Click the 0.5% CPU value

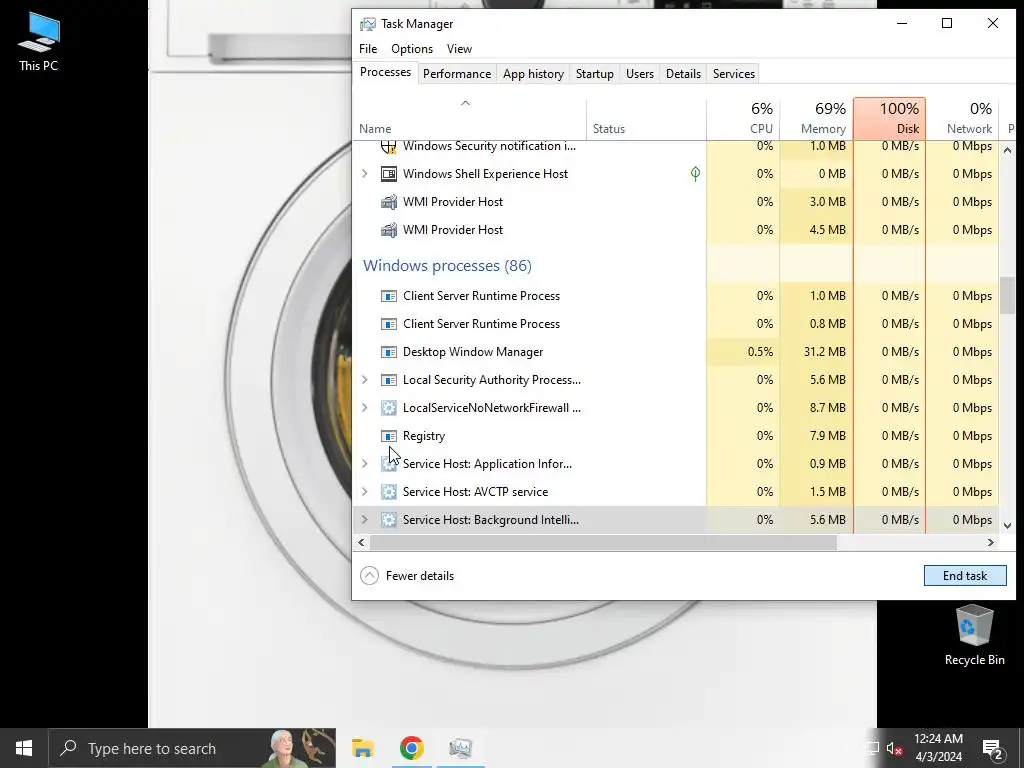coord(760,352)
